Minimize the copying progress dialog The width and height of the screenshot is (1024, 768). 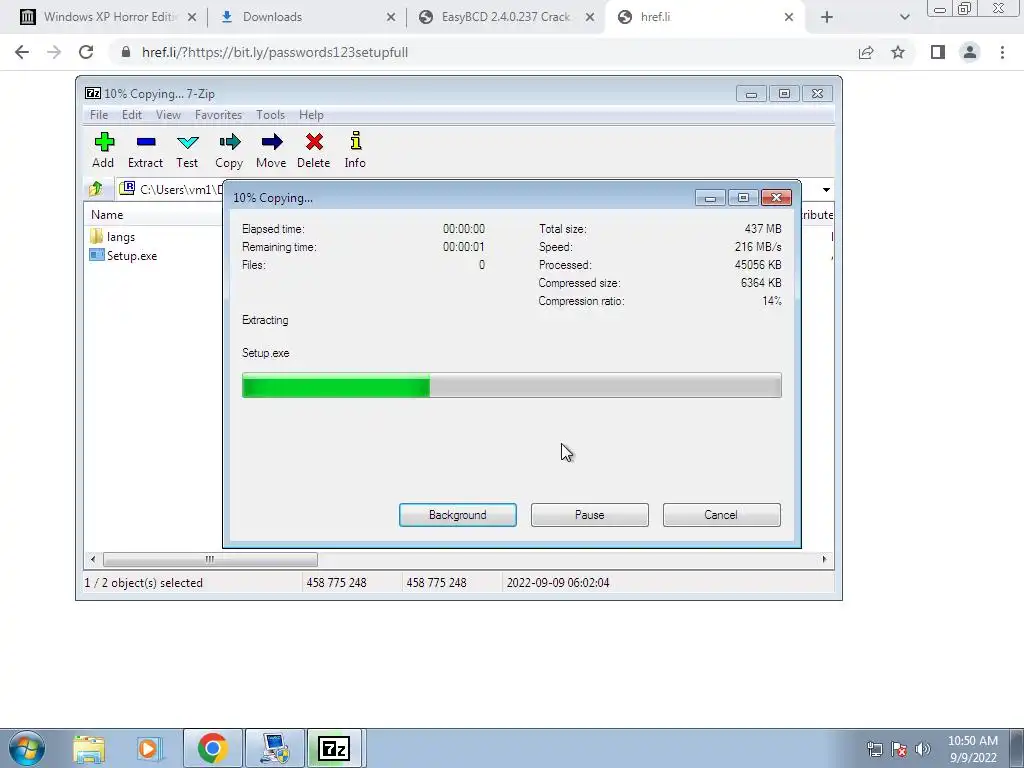[710, 198]
